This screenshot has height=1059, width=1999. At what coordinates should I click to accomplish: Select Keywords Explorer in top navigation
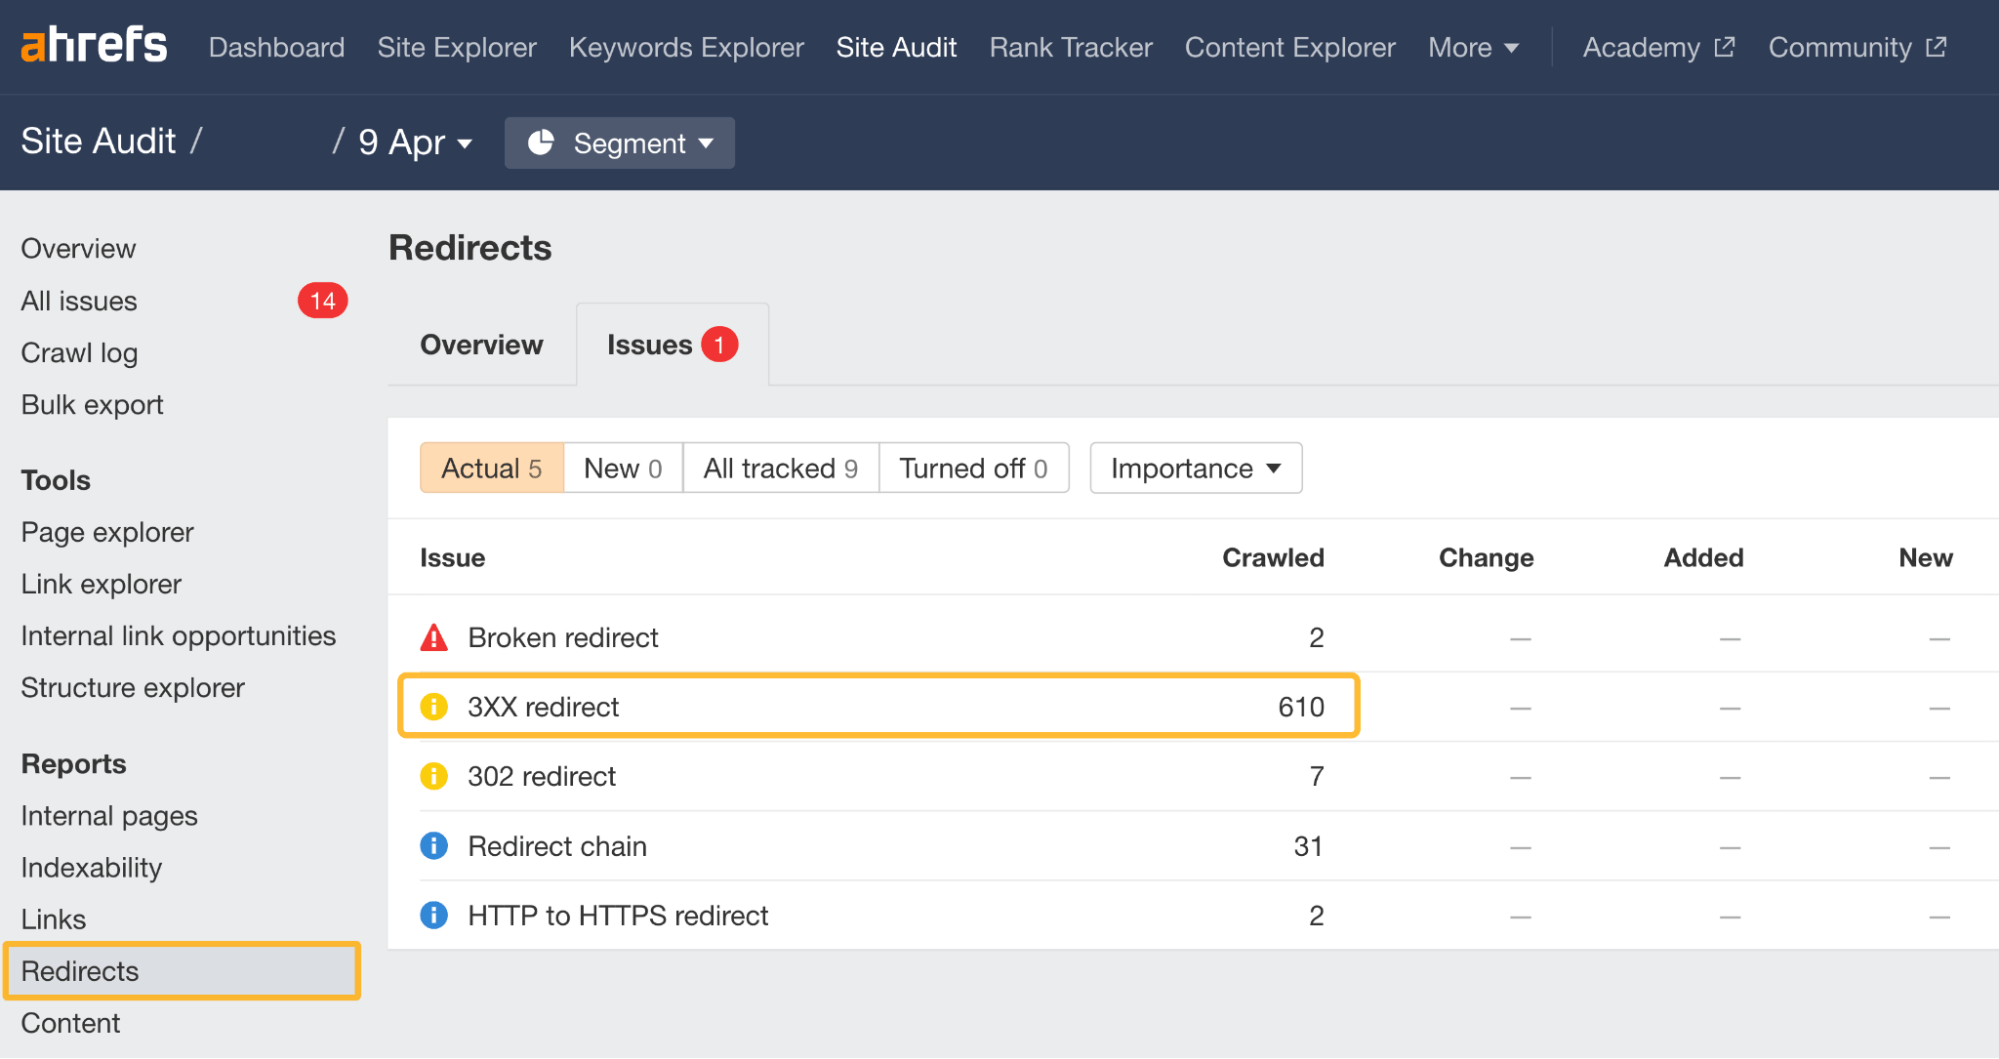686,47
